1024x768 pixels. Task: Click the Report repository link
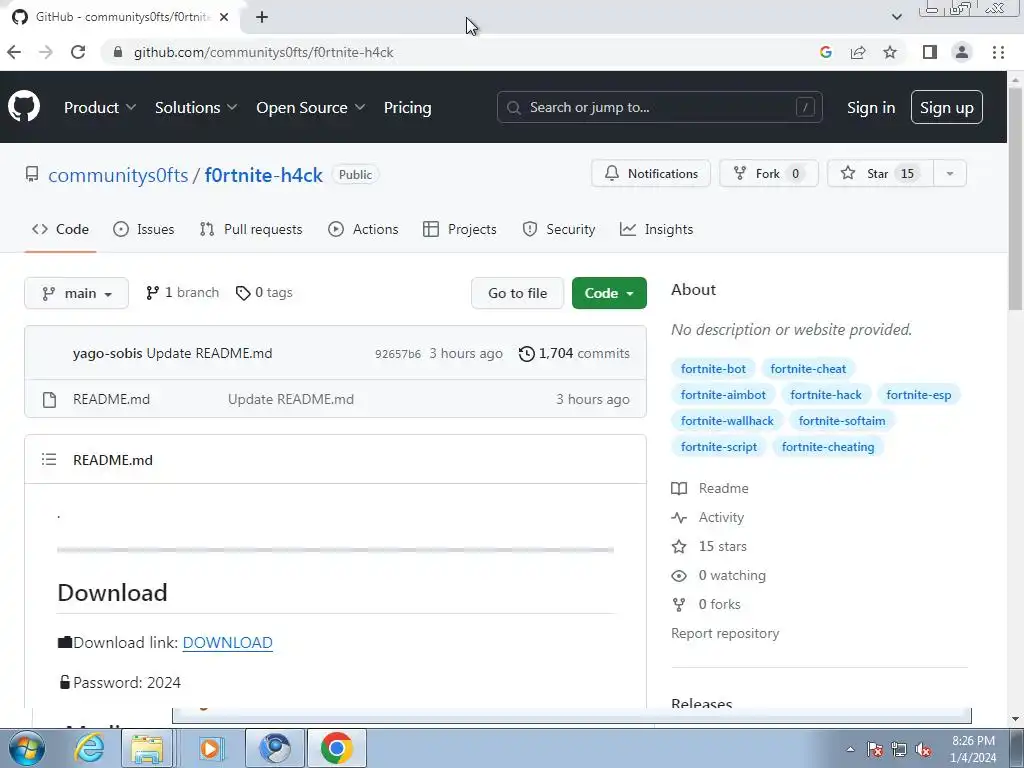click(725, 633)
